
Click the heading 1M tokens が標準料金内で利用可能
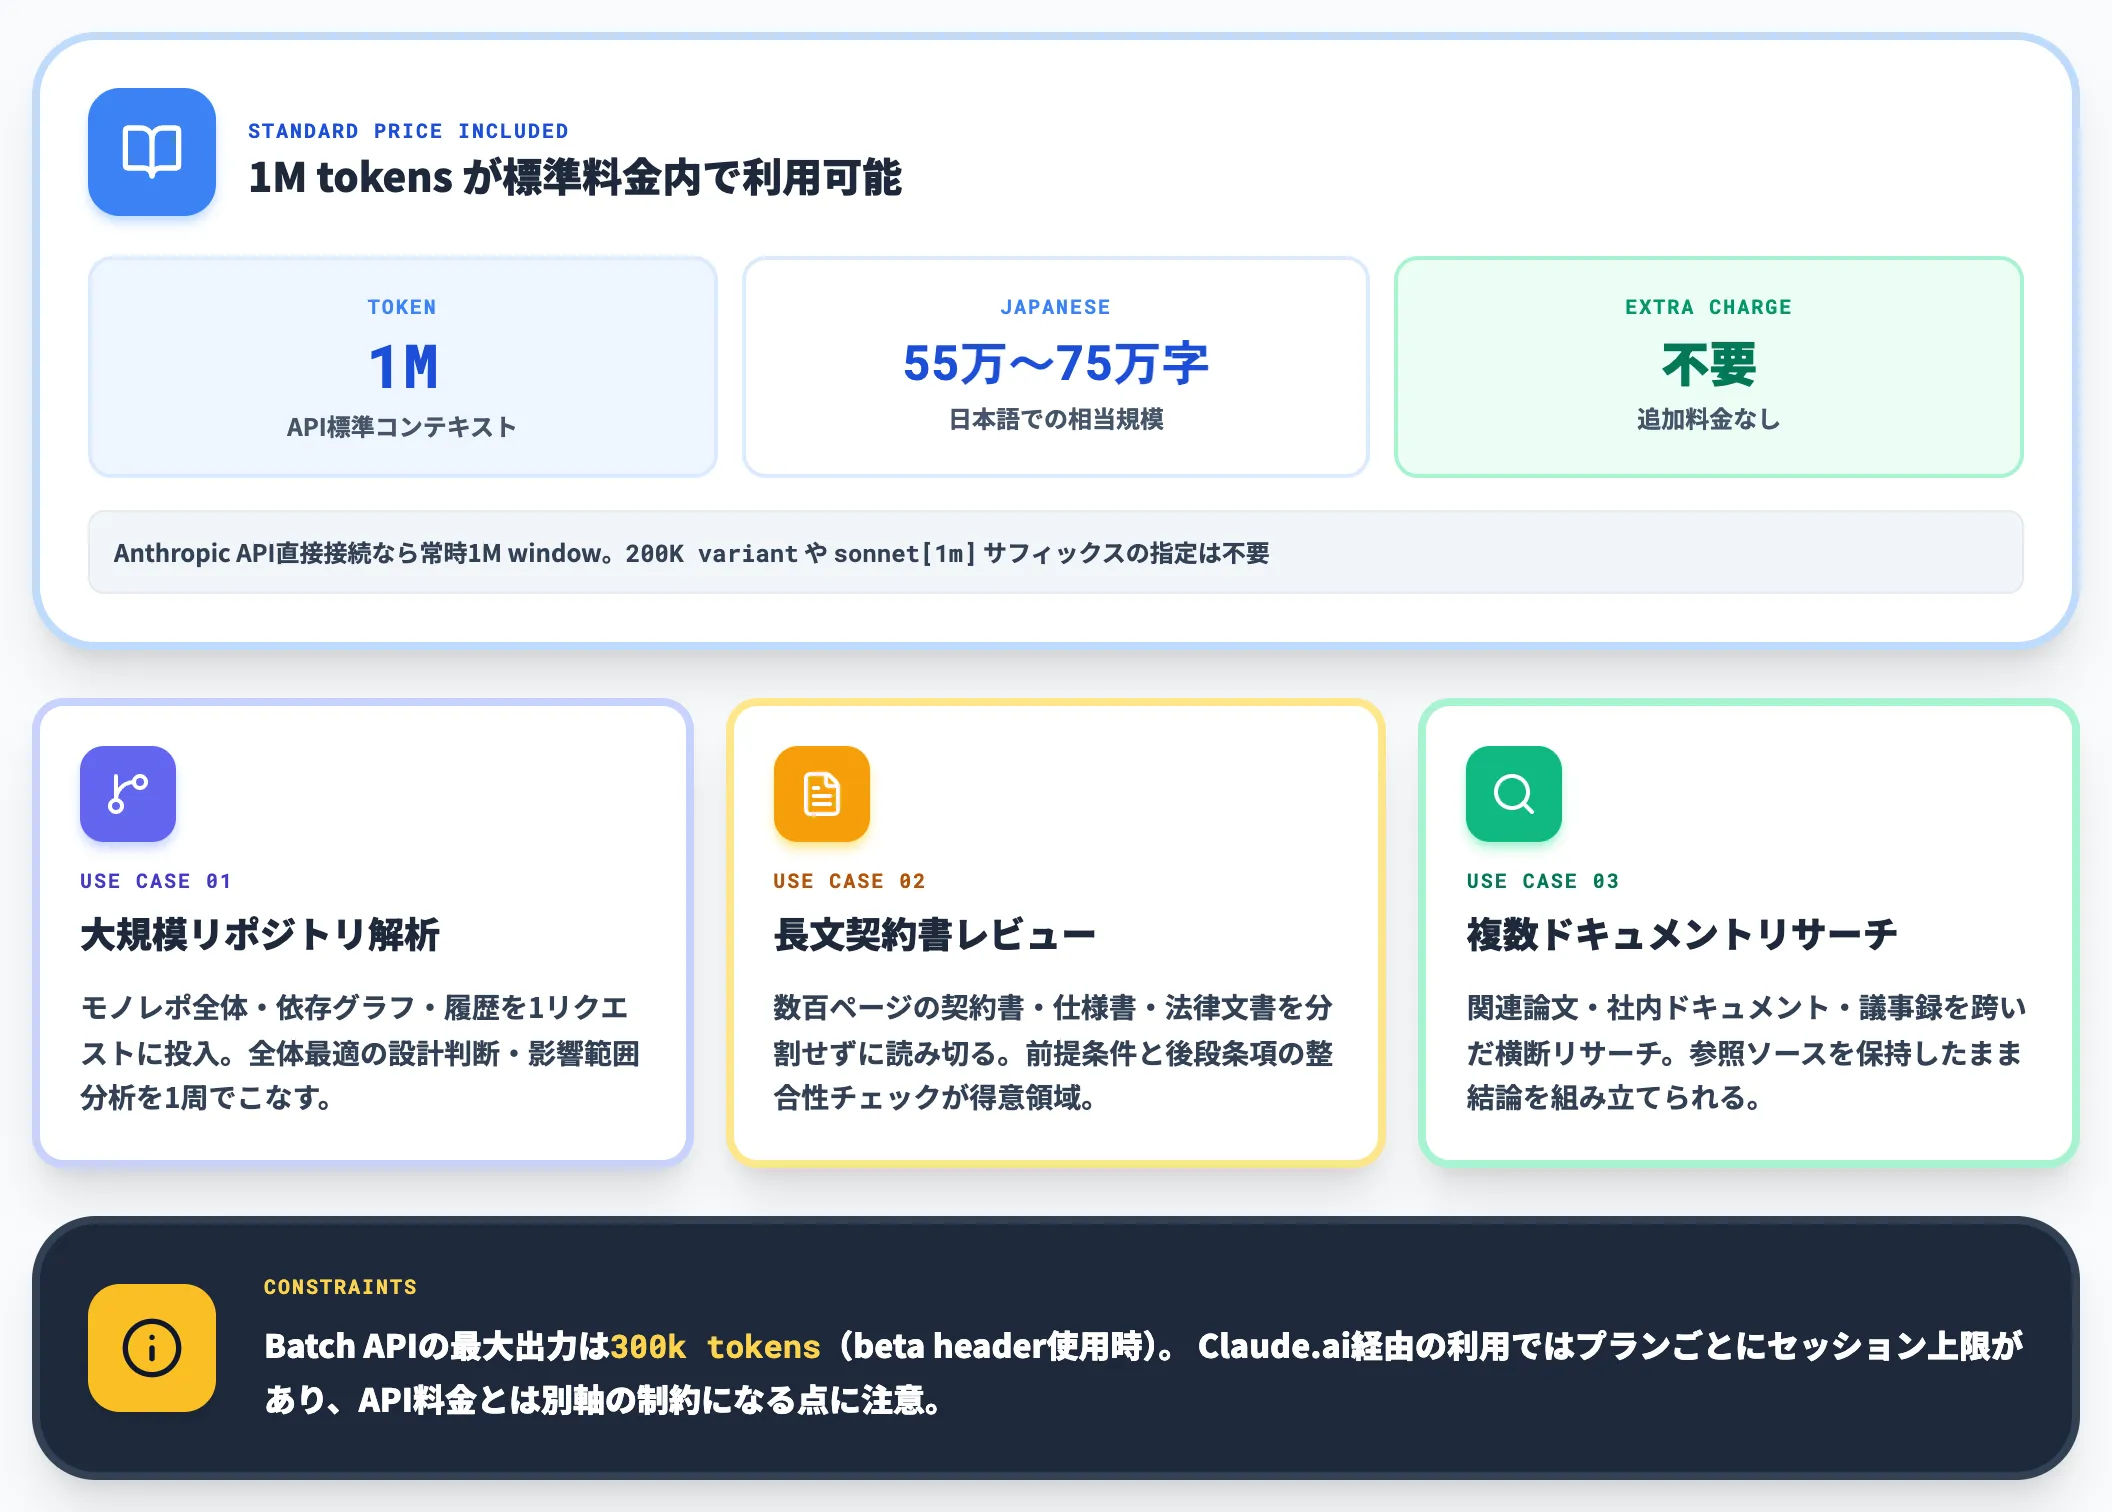[x=575, y=178]
